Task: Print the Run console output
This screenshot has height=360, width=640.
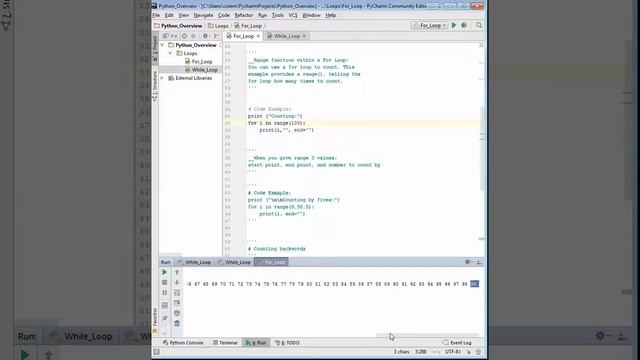Action: [x=177, y=313]
